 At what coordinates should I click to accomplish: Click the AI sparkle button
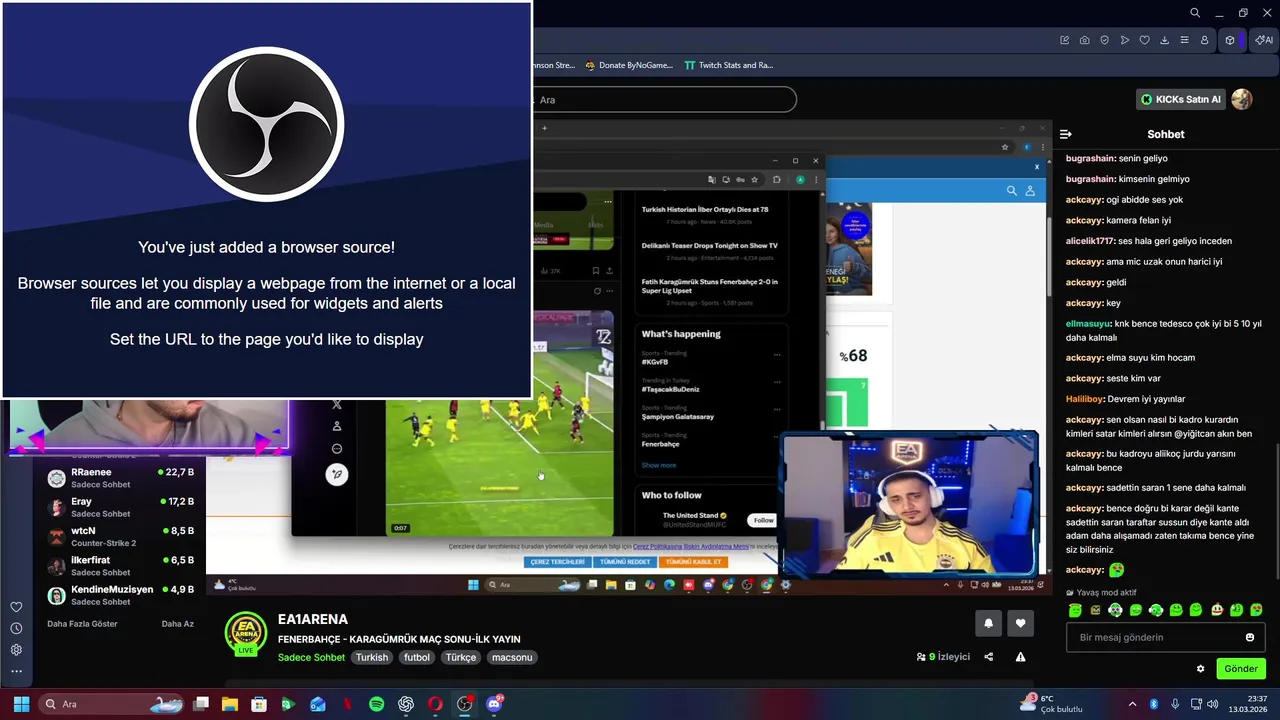tap(1265, 40)
